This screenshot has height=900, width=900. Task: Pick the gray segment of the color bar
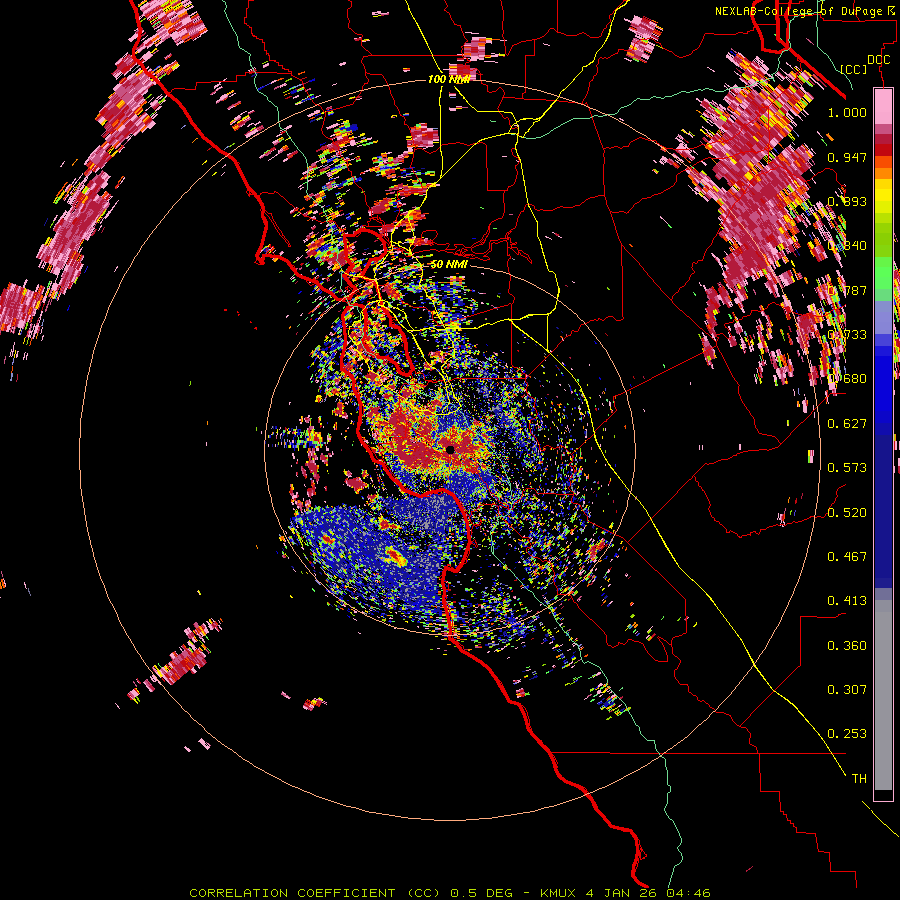883,695
